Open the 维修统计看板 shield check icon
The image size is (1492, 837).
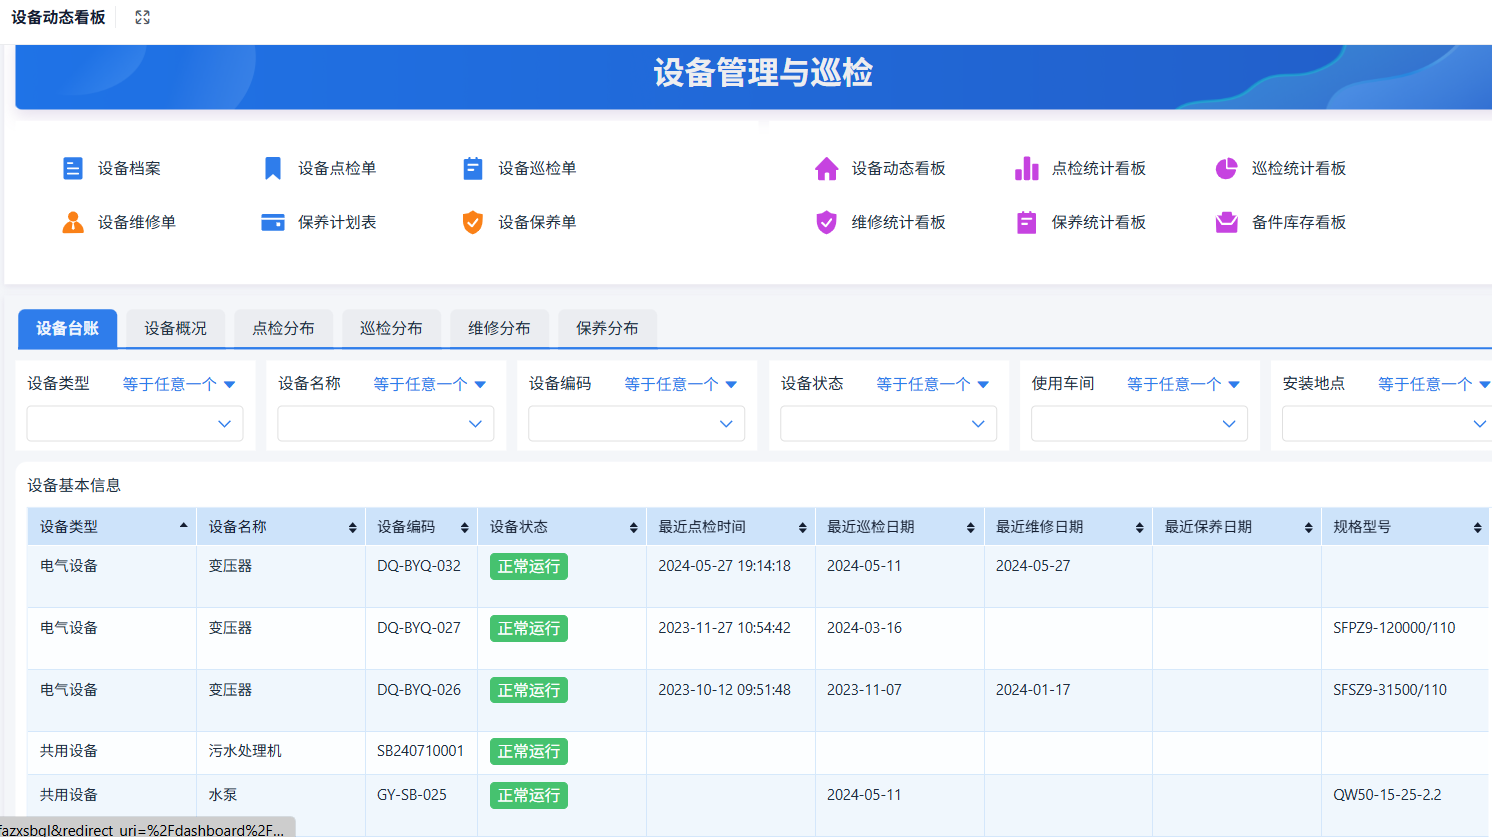[826, 222]
